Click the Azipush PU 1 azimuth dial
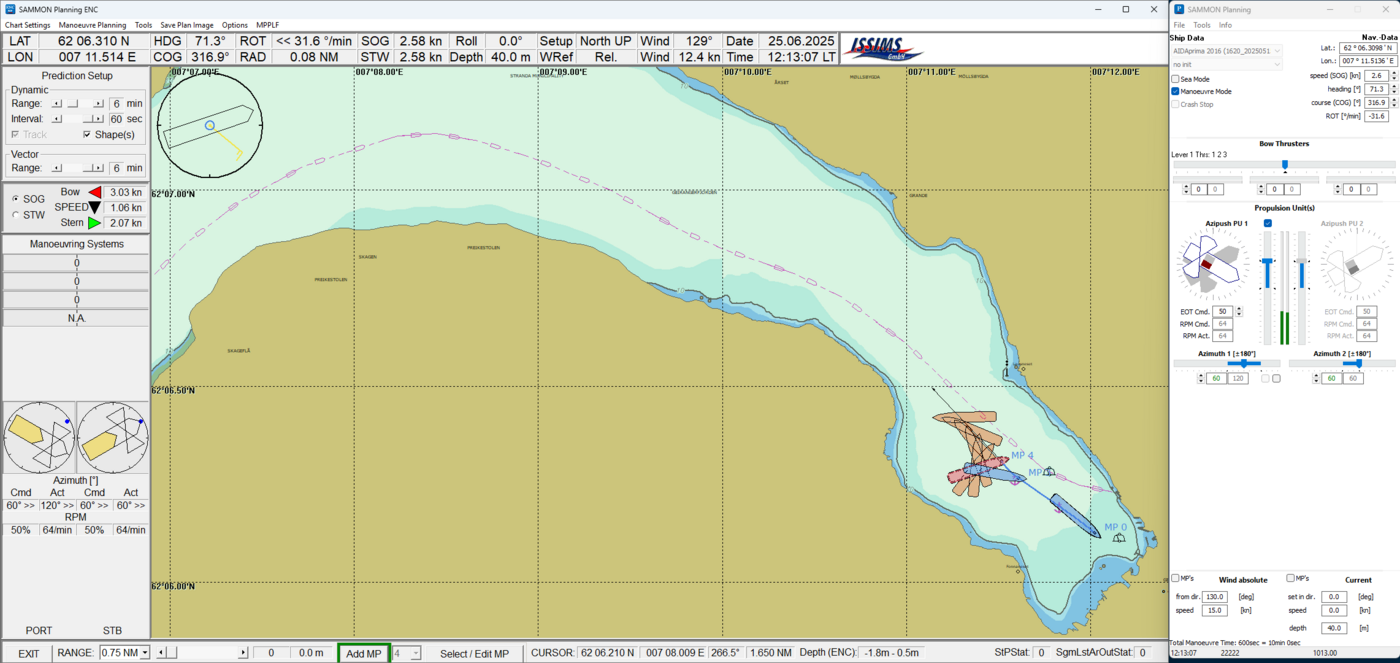This screenshot has width=1400, height=663. pos(1211,266)
